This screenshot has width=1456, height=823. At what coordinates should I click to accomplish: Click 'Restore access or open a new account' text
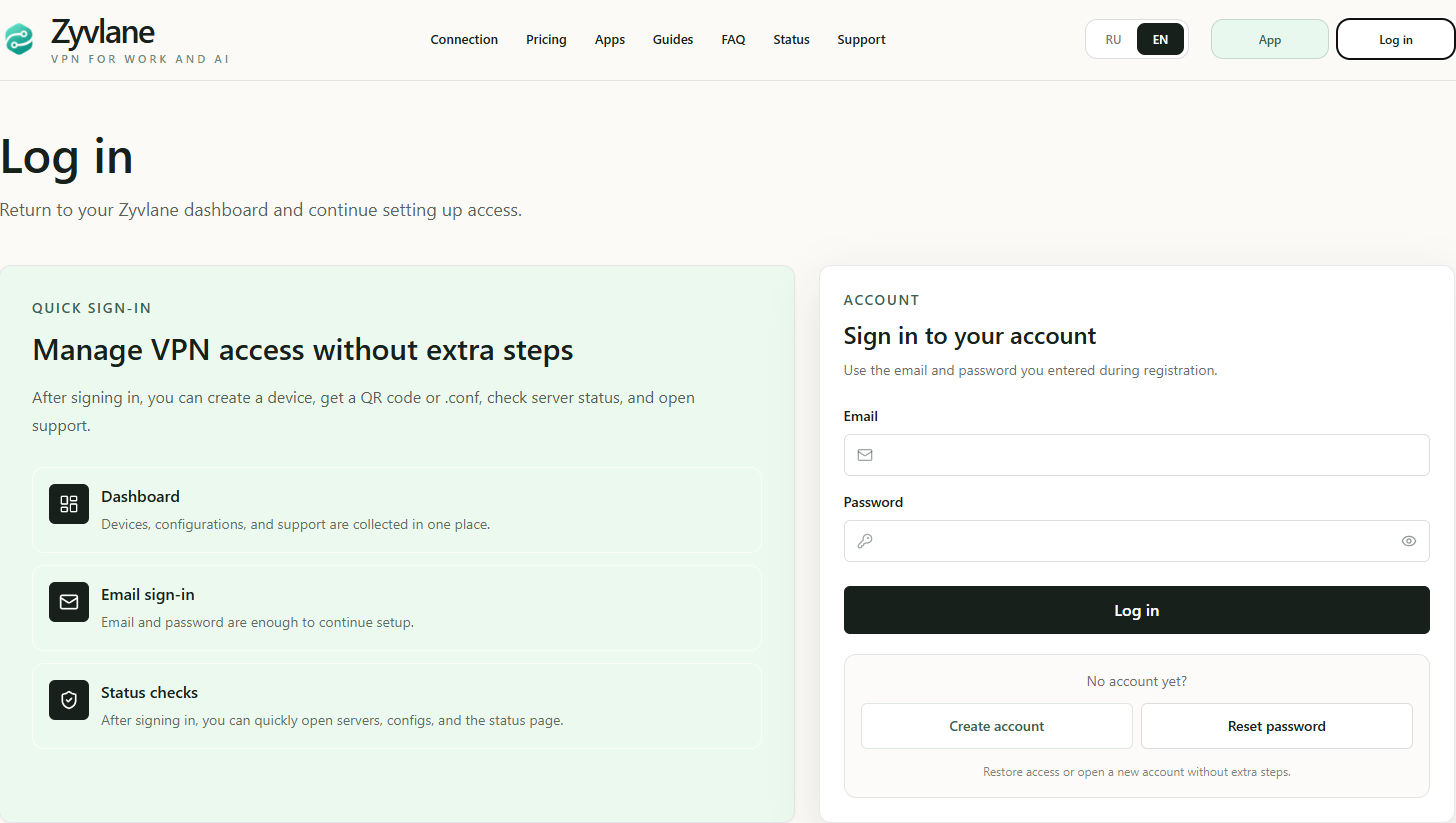[1137, 772]
